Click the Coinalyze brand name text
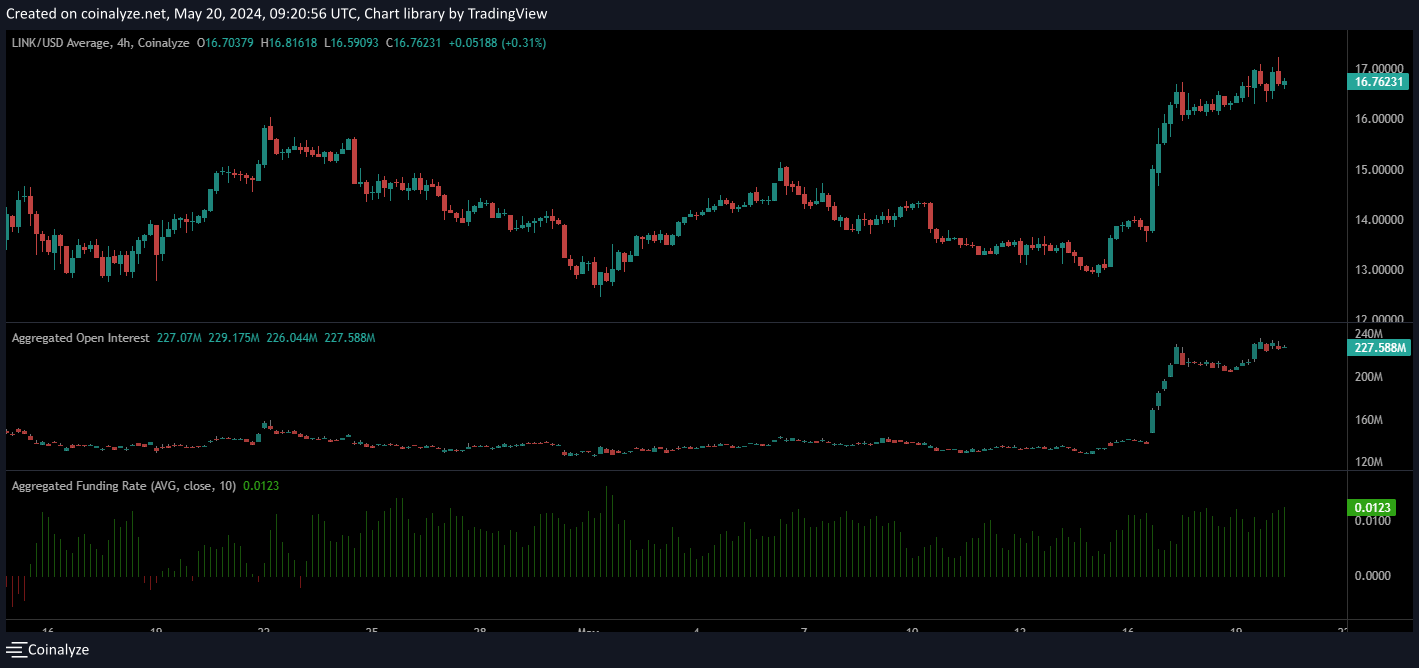The image size is (1419, 668). click(58, 650)
